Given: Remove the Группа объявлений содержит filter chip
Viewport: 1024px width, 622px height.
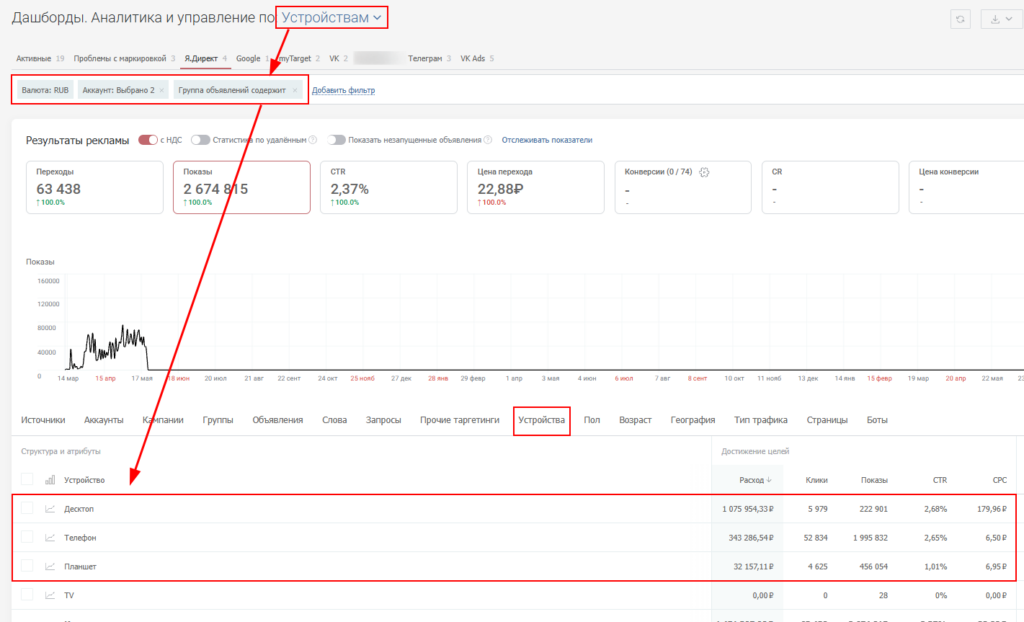Looking at the screenshot, I should click(295, 90).
